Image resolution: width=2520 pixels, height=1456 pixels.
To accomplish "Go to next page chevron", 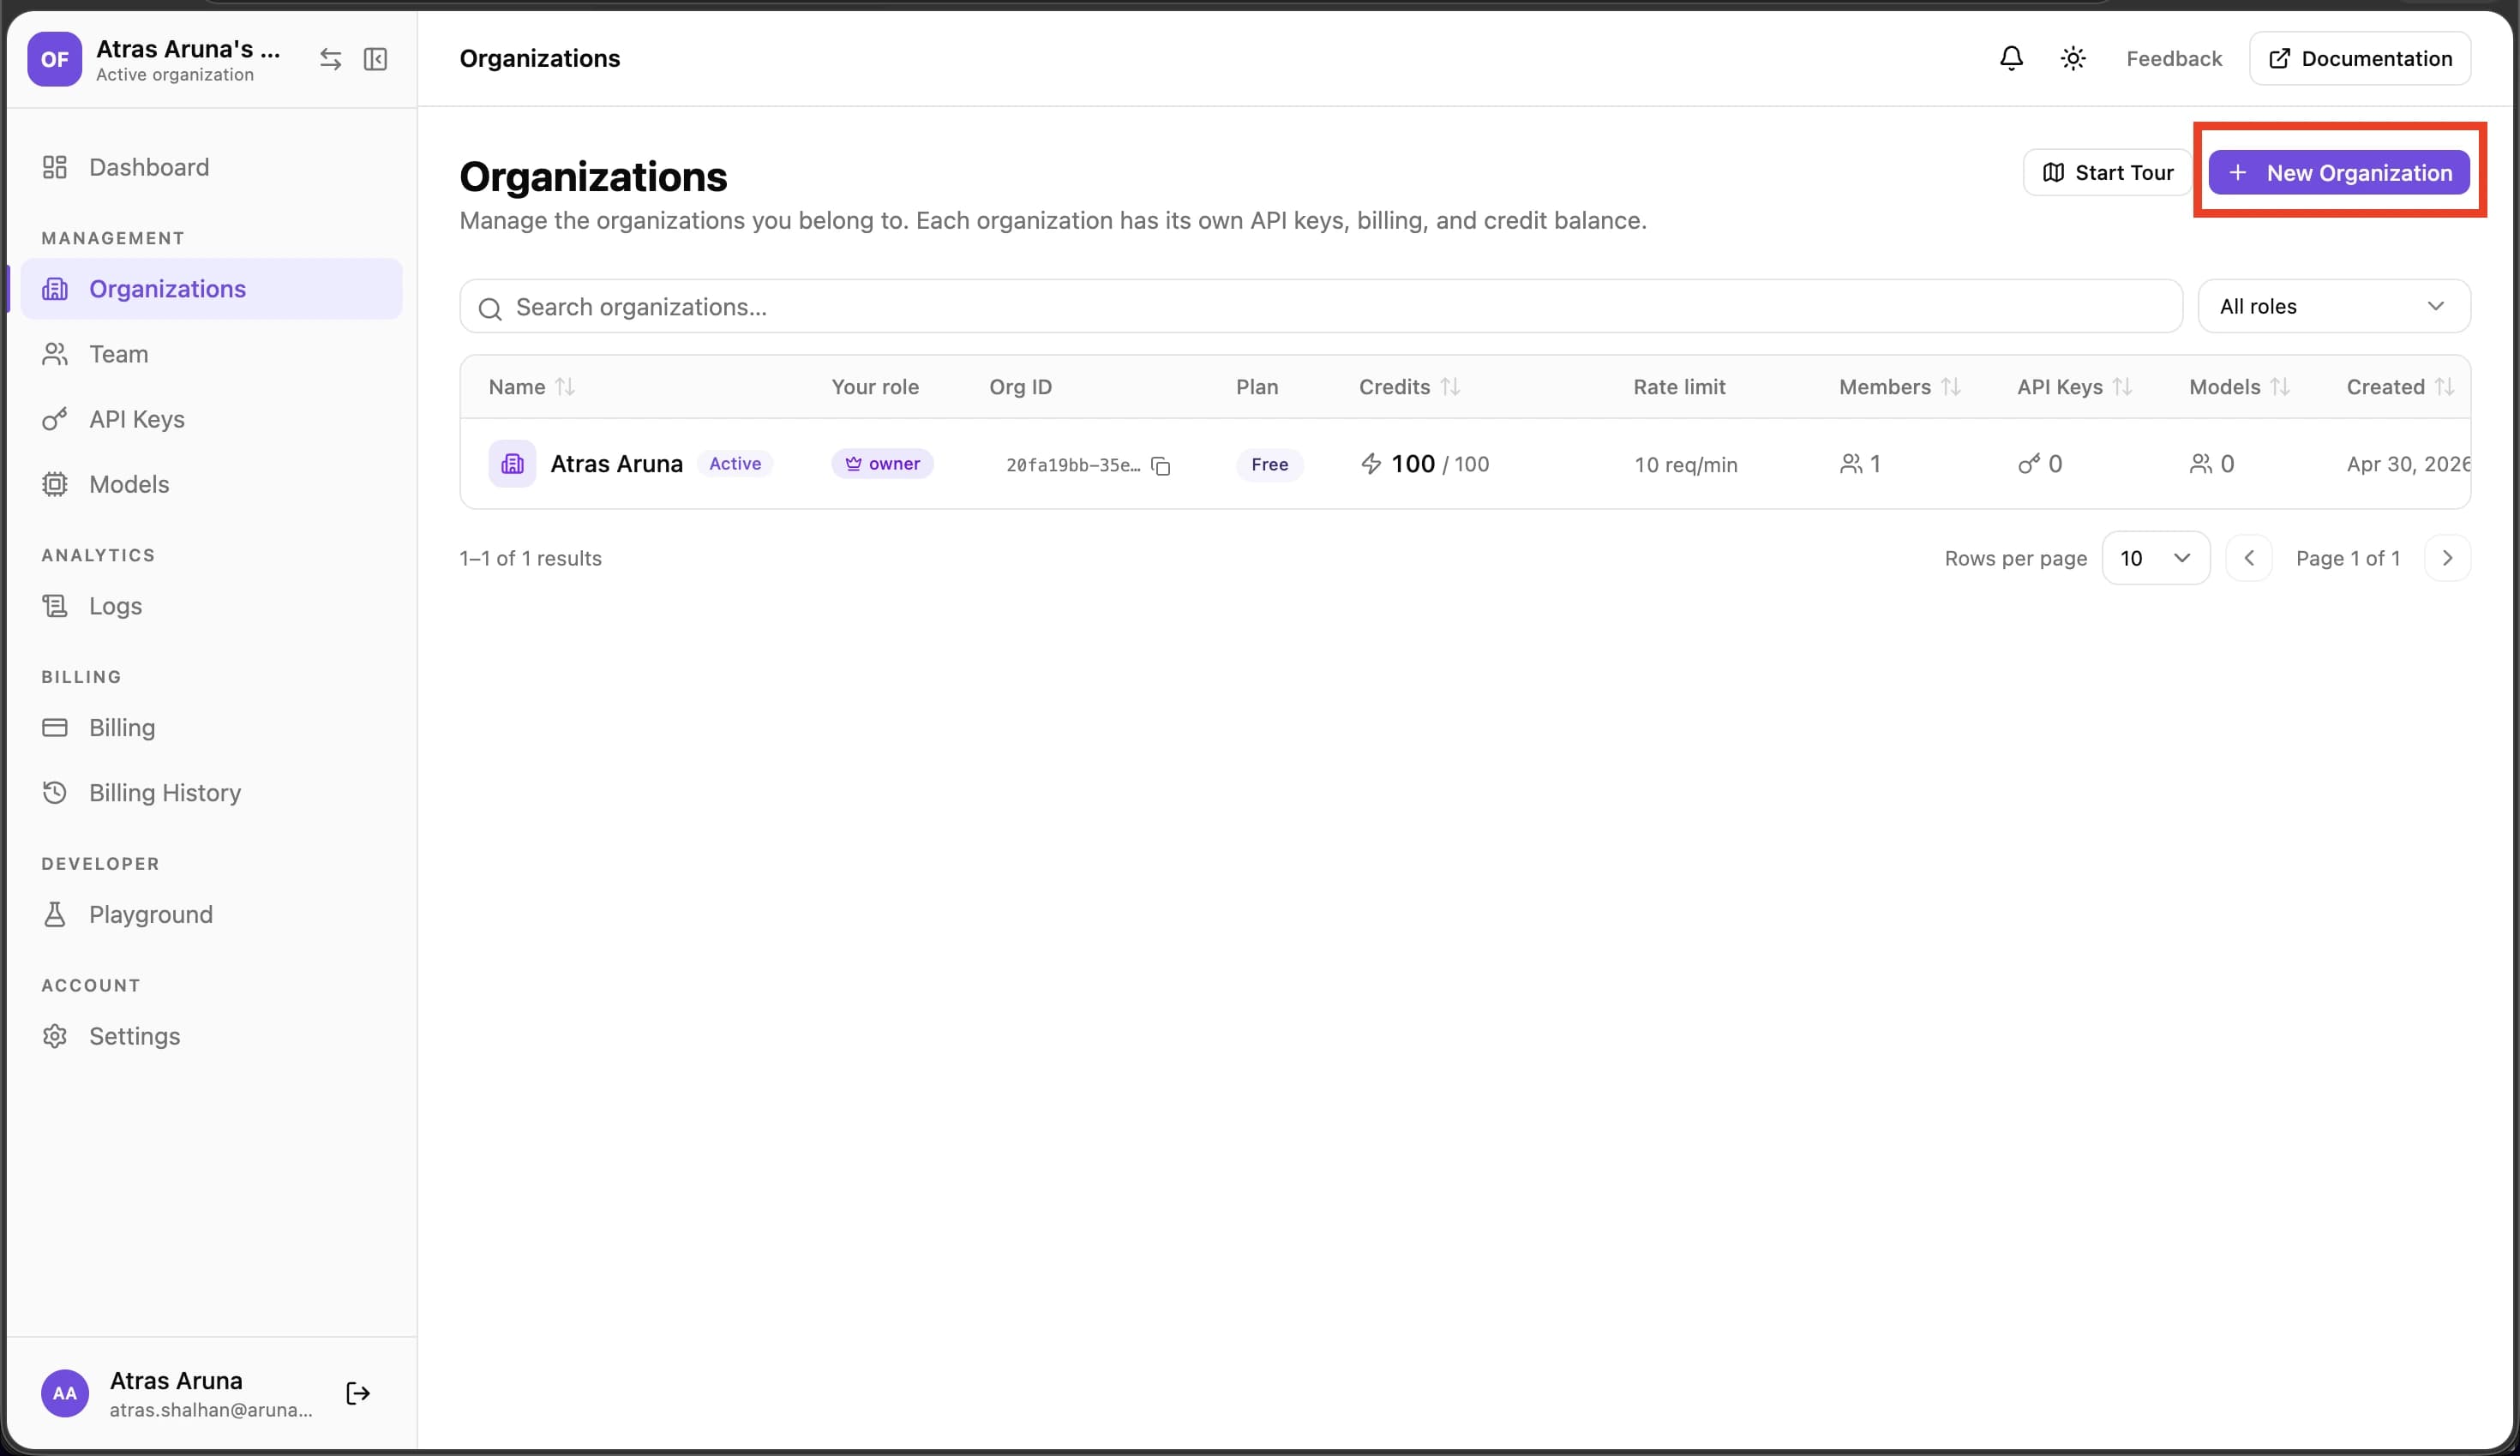I will (2447, 558).
